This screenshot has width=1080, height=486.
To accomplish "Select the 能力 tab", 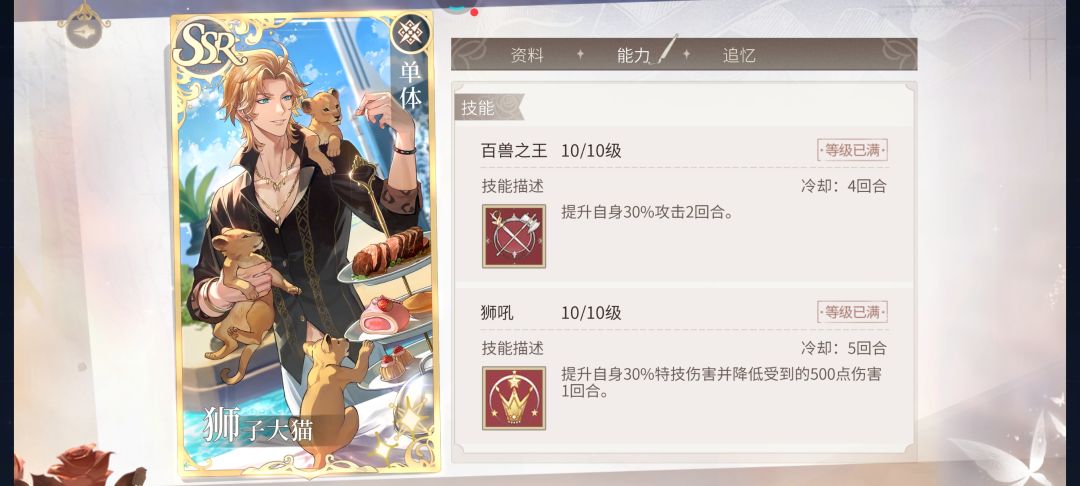I will pyautogui.click(x=634, y=56).
